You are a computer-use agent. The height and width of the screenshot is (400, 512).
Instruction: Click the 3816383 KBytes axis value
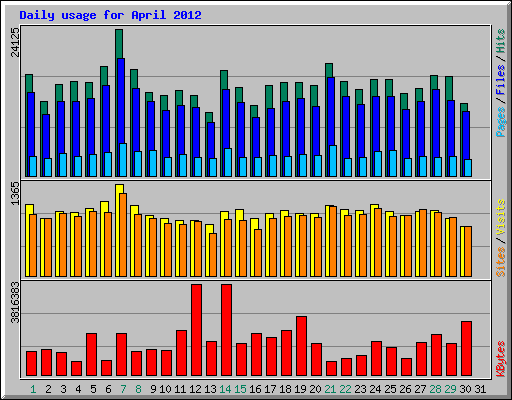click(15, 302)
